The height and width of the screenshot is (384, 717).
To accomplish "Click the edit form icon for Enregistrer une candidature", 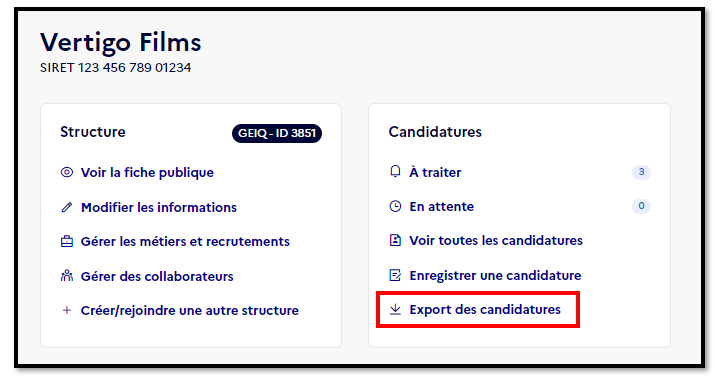I will click(x=395, y=275).
